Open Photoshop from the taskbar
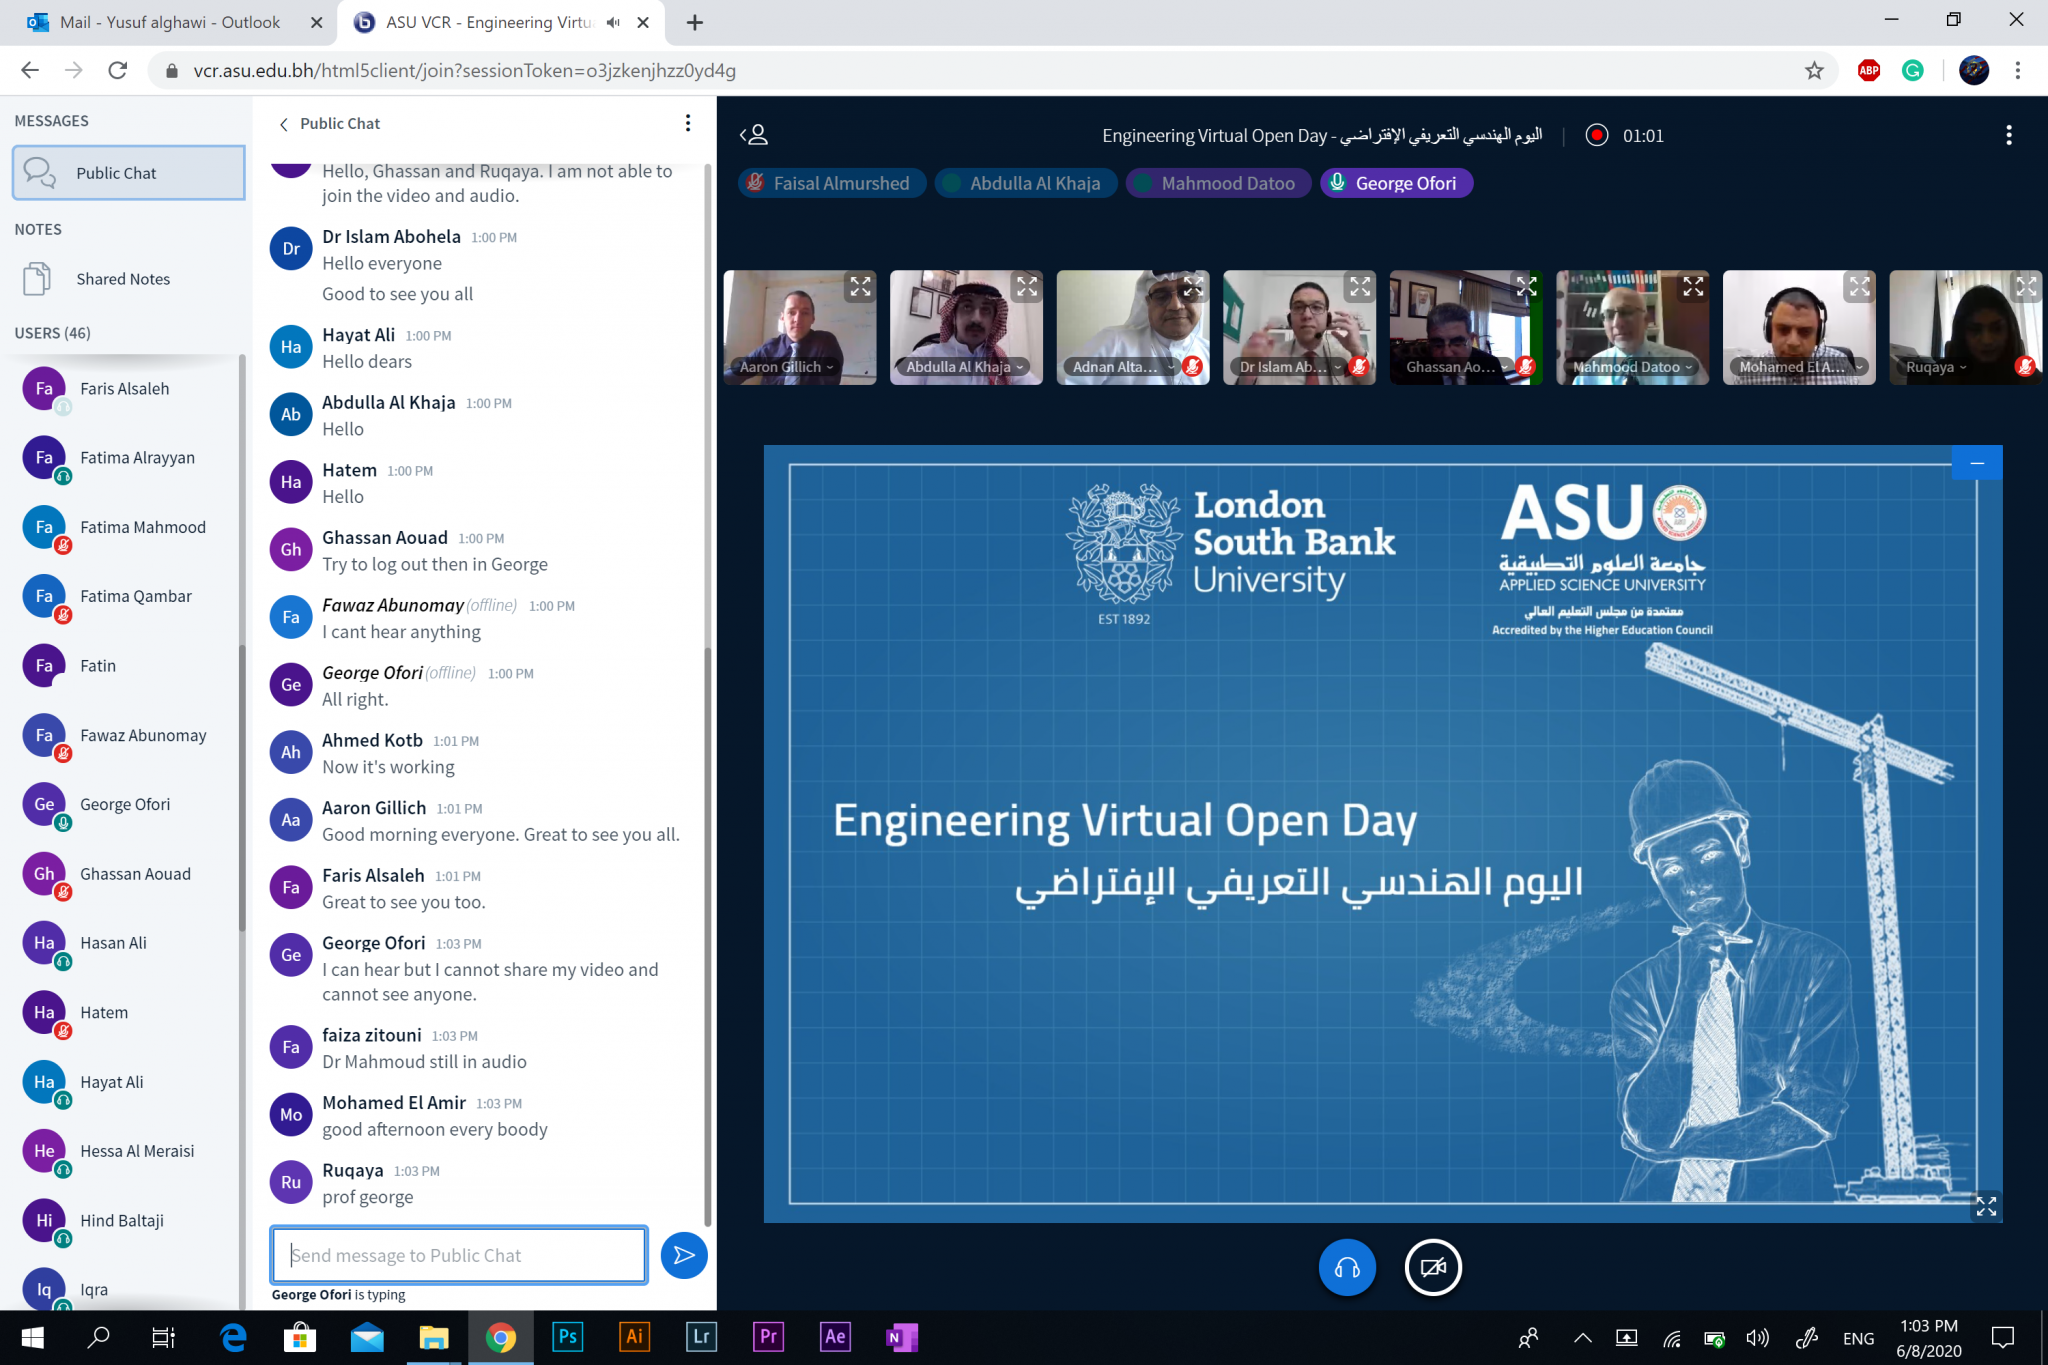2048x1365 pixels. click(x=567, y=1337)
